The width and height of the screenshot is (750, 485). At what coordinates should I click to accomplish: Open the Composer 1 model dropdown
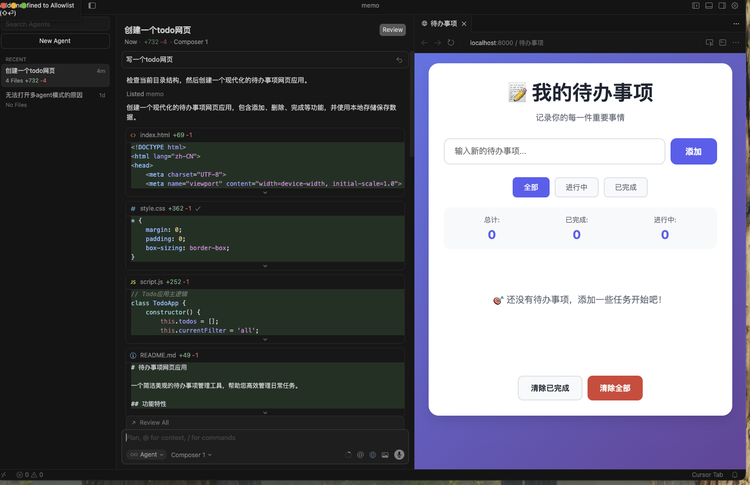(x=191, y=454)
